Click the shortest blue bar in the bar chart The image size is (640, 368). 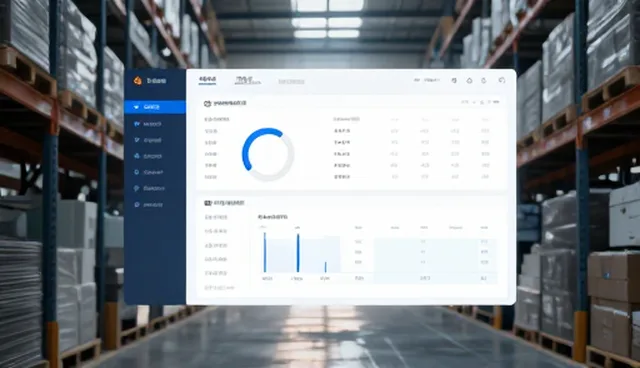click(x=325, y=267)
